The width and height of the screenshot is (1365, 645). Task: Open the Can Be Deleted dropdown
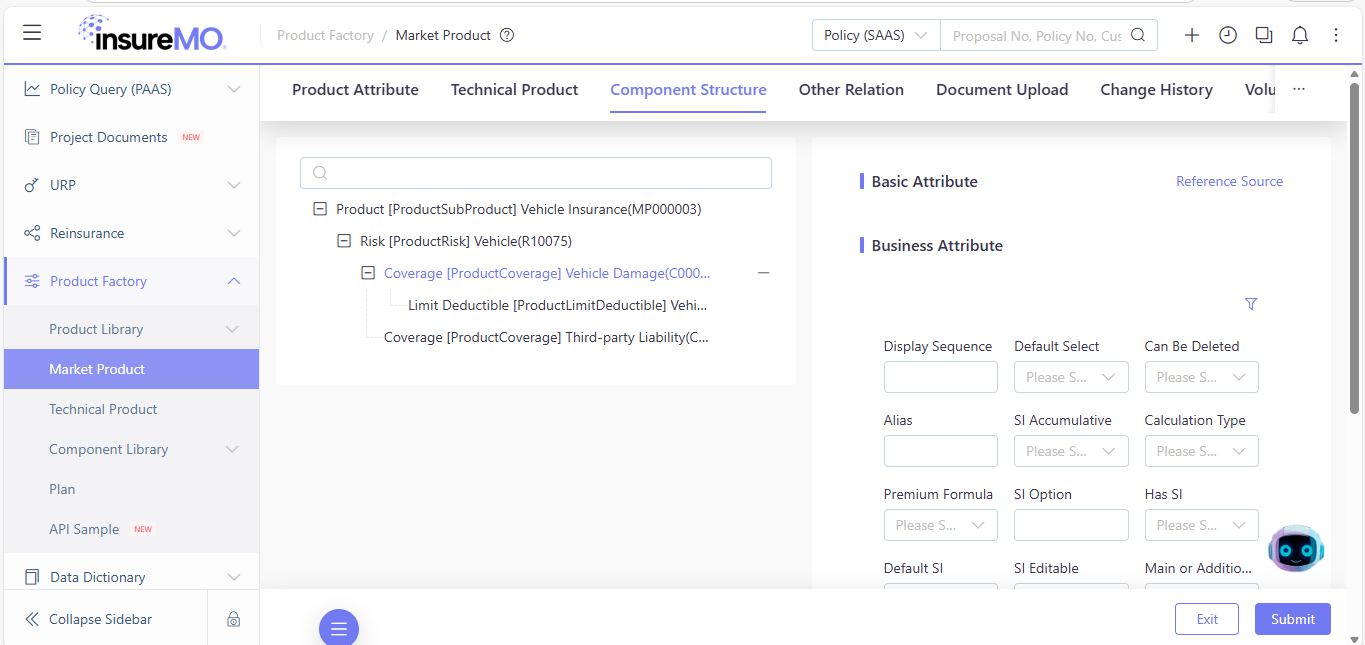[1201, 377]
